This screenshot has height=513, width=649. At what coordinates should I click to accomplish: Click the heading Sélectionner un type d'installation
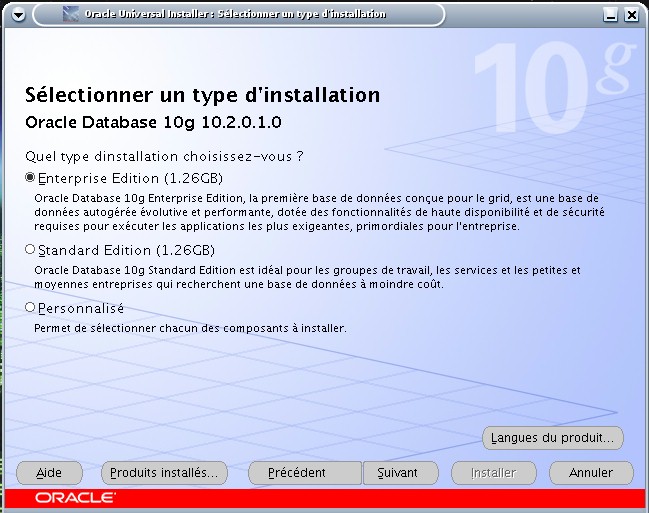pyautogui.click(x=202, y=95)
